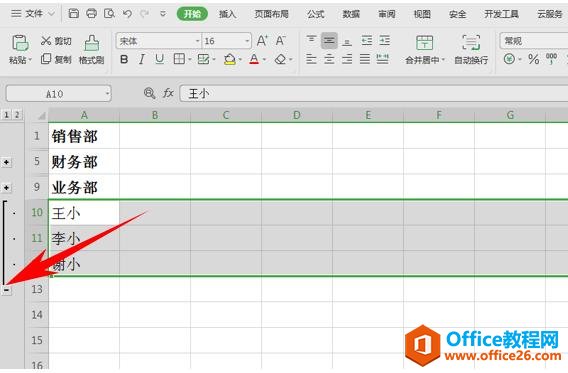Open the 公式 (Formulas) tab
Image resolution: width=568 pixels, height=373 pixels.
pos(316,14)
